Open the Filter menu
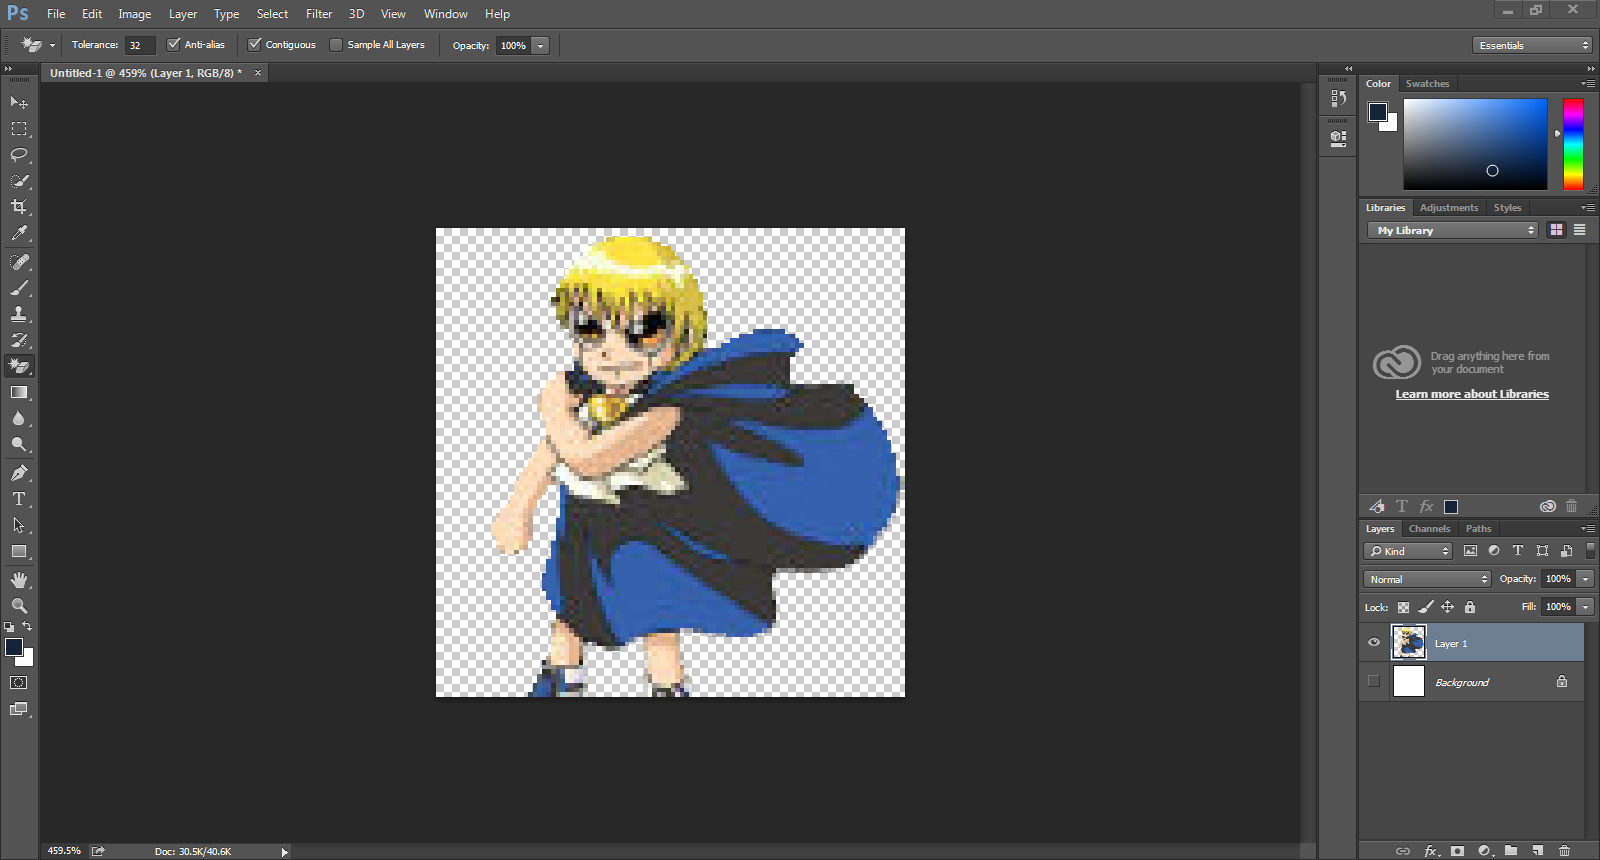1600x860 pixels. [x=319, y=14]
